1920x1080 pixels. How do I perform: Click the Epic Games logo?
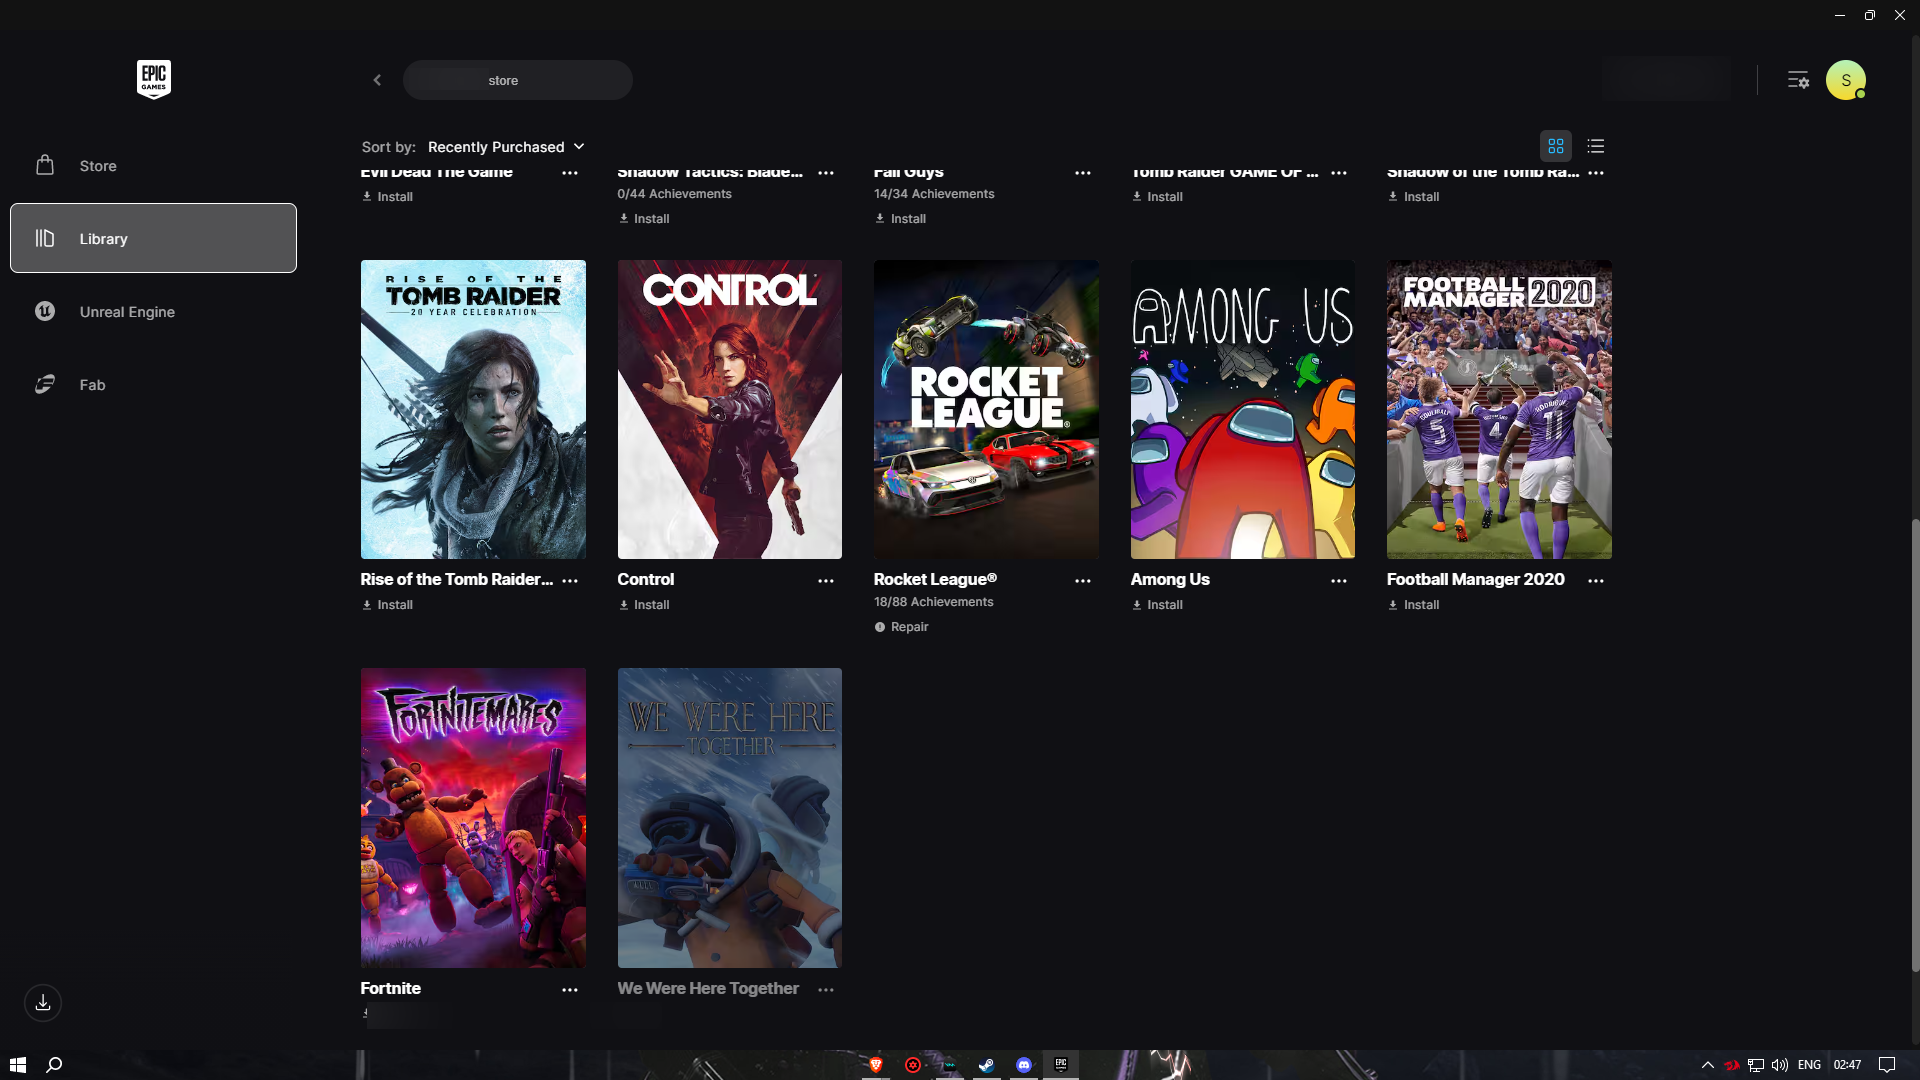(x=154, y=79)
